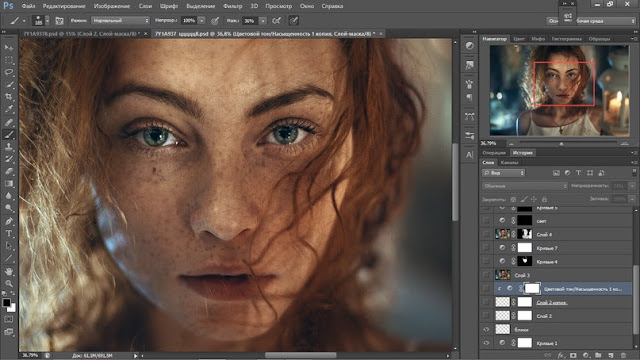The image size is (640, 360).
Task: Adjust navigator zoom slider
Action: coord(561,144)
